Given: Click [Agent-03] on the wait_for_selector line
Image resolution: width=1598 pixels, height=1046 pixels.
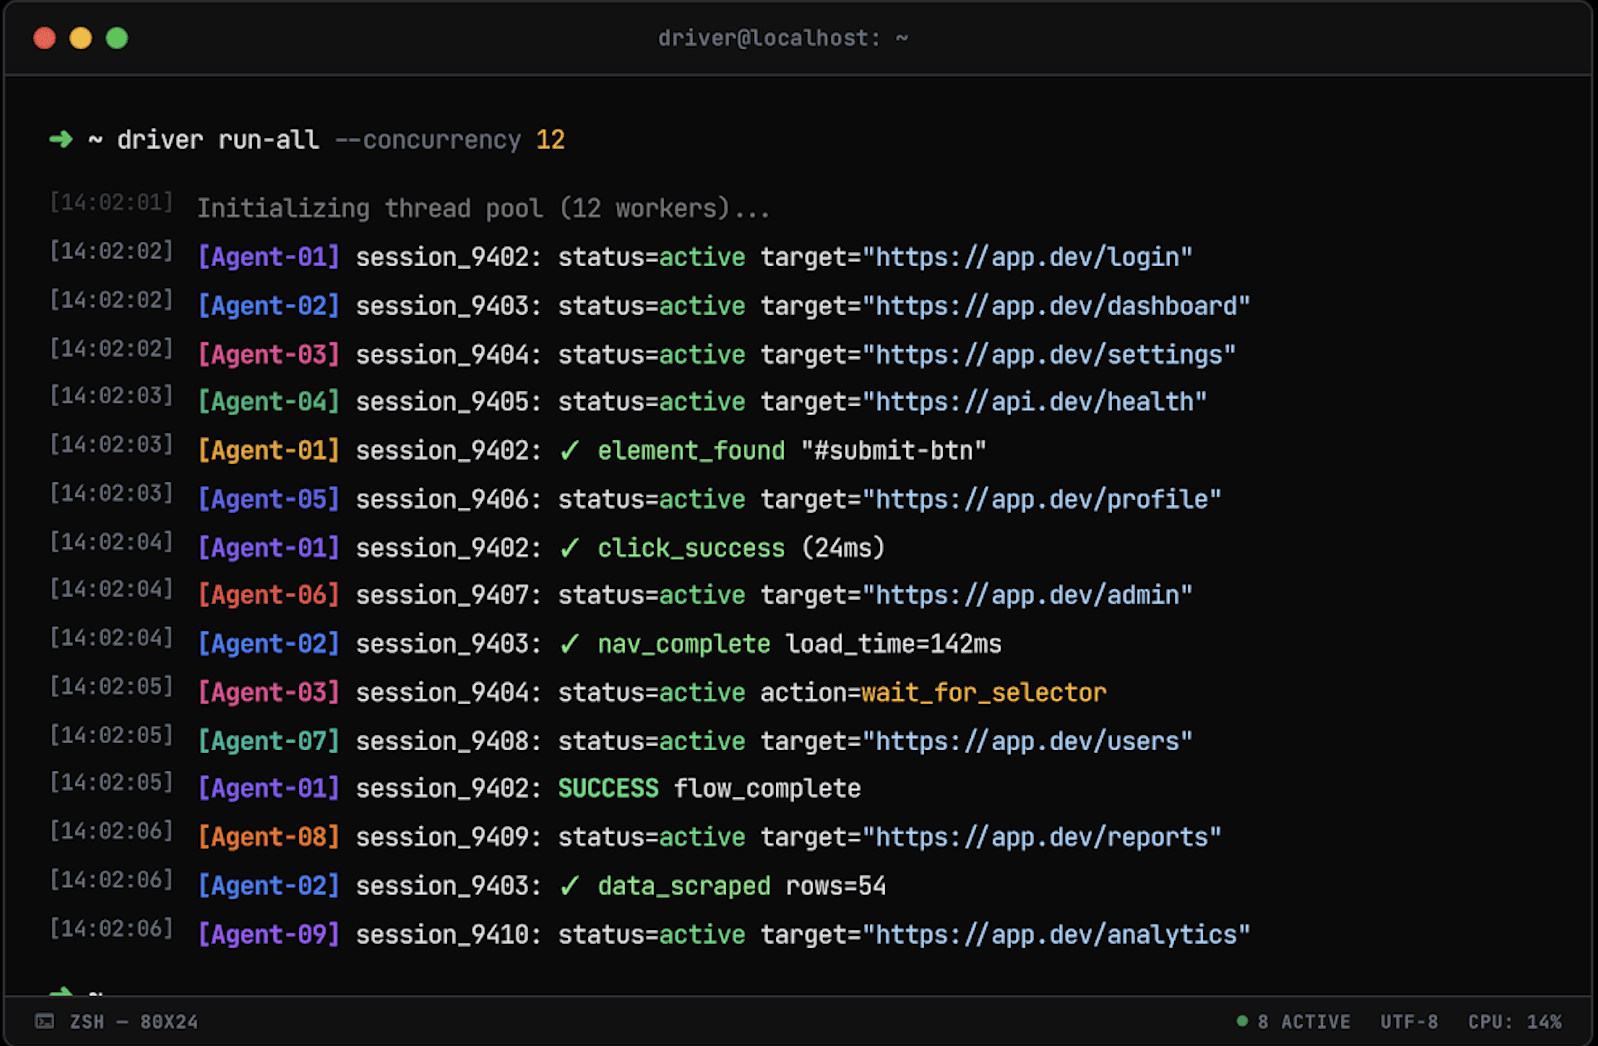Looking at the screenshot, I should click(269, 693).
